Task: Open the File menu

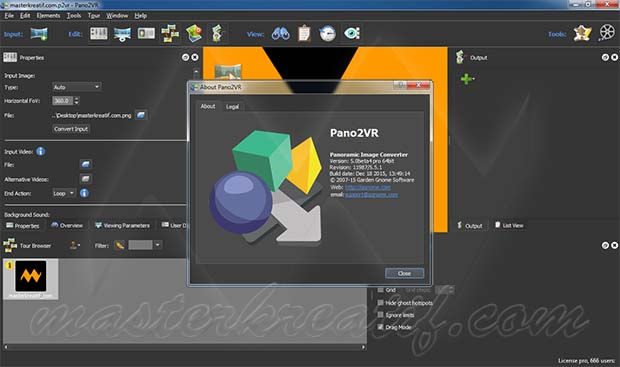Action: pos(9,15)
